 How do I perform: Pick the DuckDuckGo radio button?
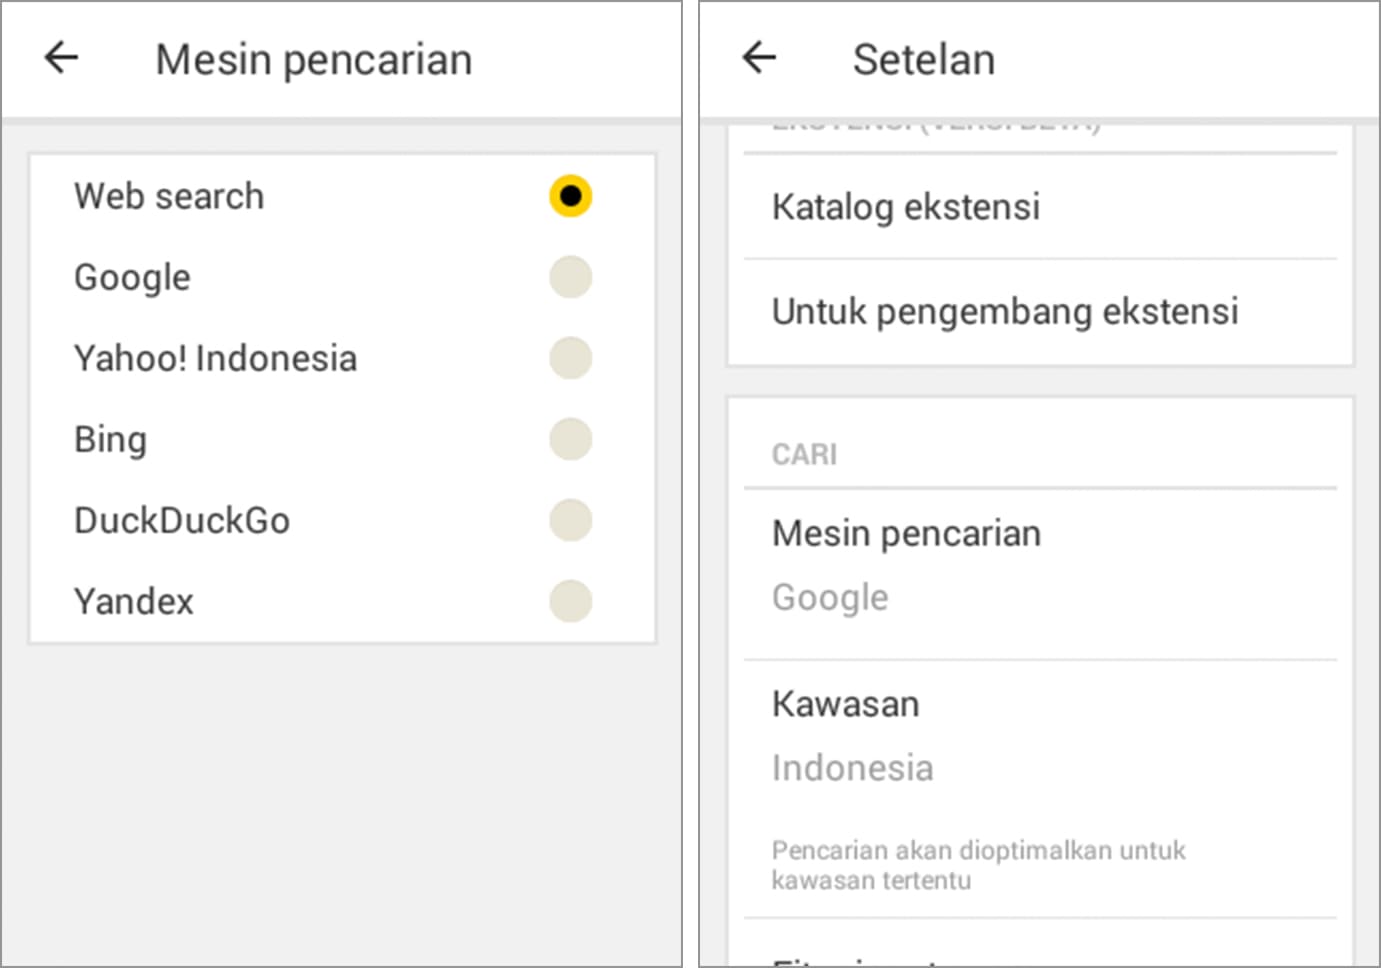pos(570,520)
